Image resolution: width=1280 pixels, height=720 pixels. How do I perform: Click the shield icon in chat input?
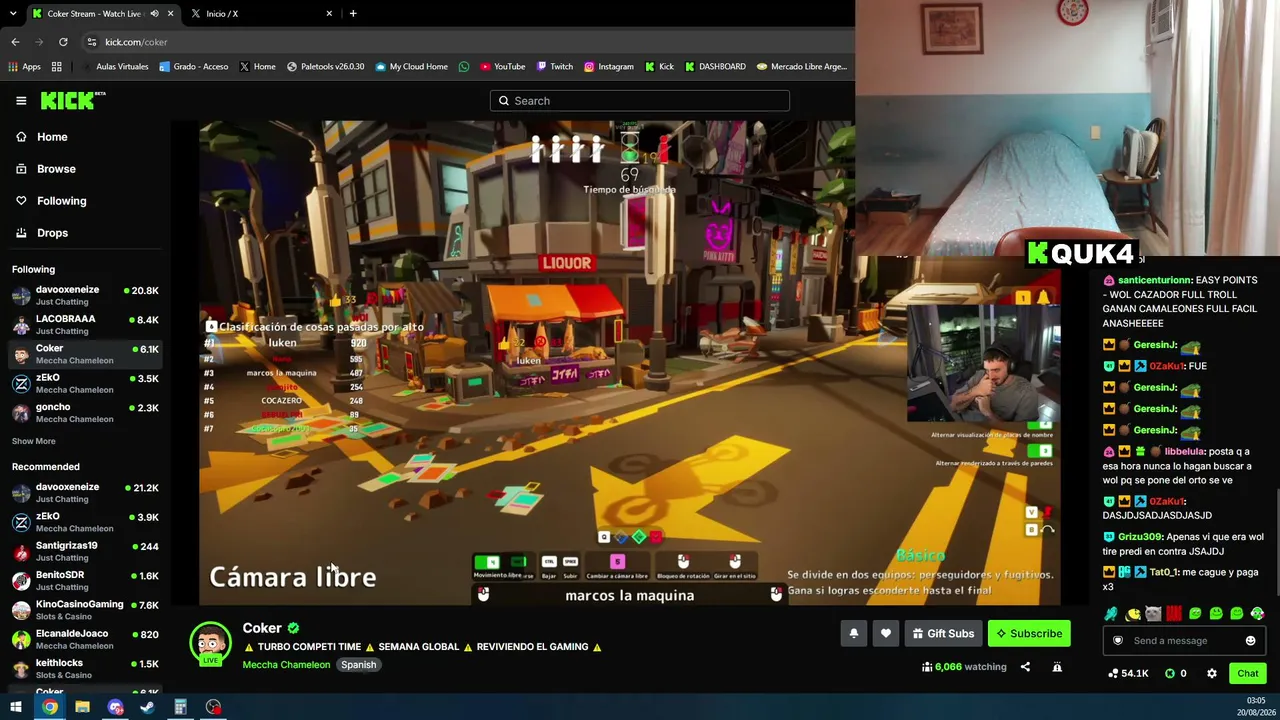click(x=1118, y=641)
